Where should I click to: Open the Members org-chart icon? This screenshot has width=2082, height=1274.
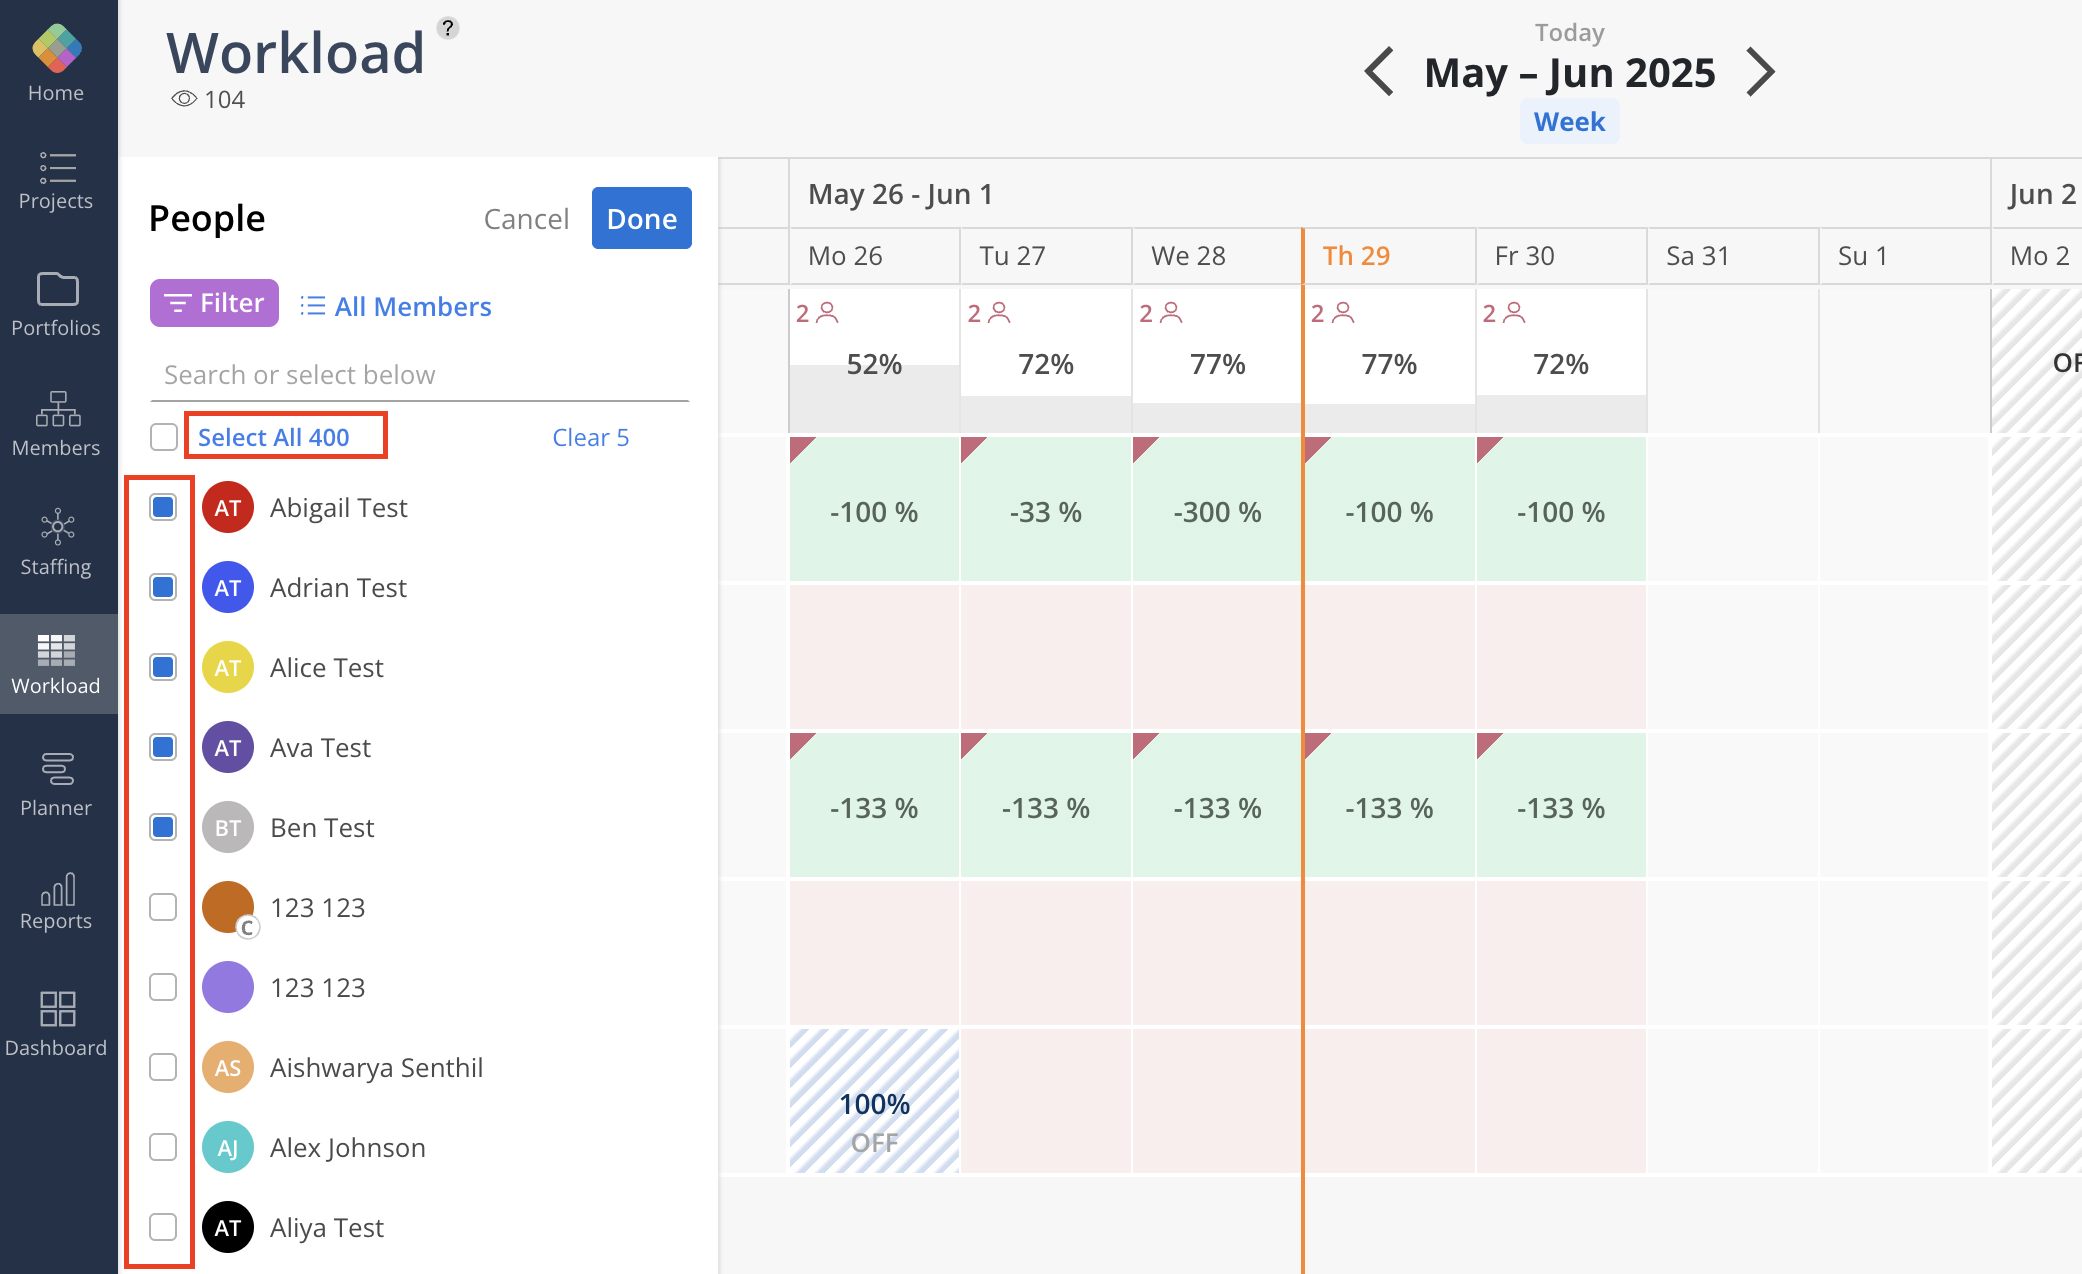pos(57,409)
